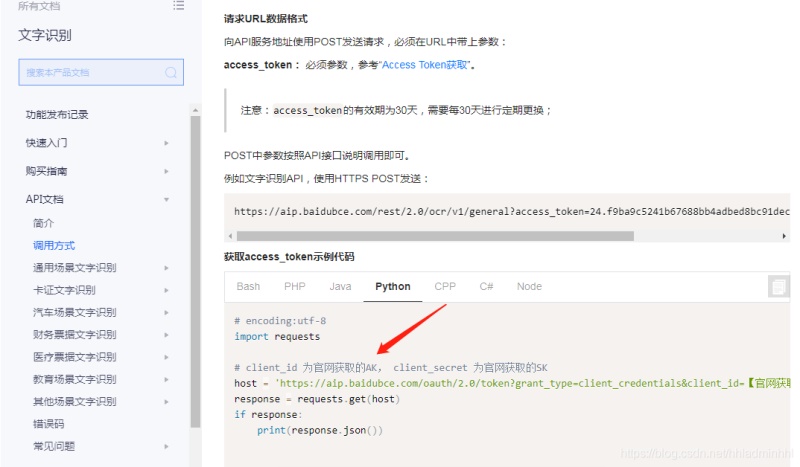Open the list menu icon beside 所有文档
The height and width of the screenshot is (467, 800).
coord(179,6)
